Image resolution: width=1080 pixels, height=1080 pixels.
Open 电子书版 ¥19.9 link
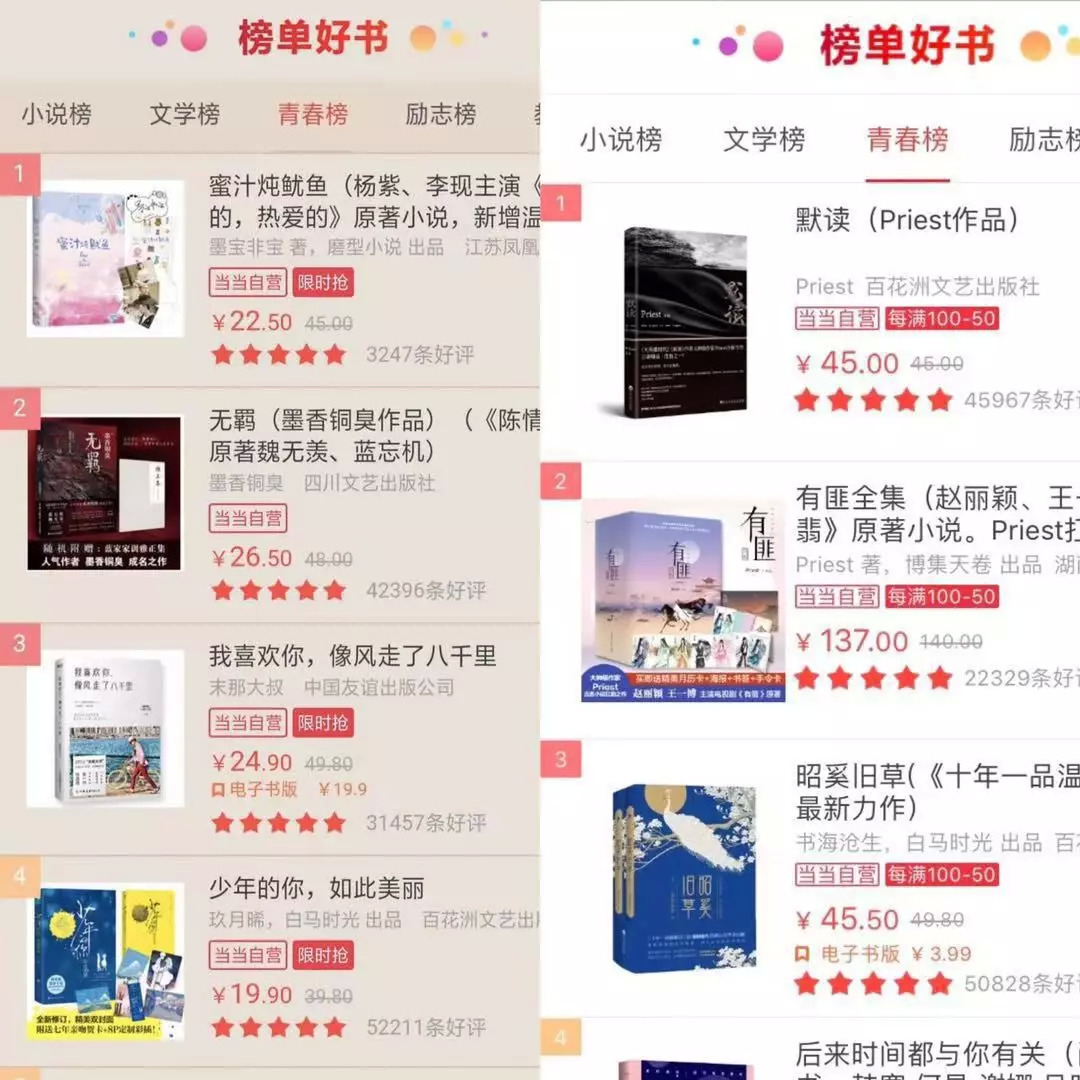[x=289, y=789]
